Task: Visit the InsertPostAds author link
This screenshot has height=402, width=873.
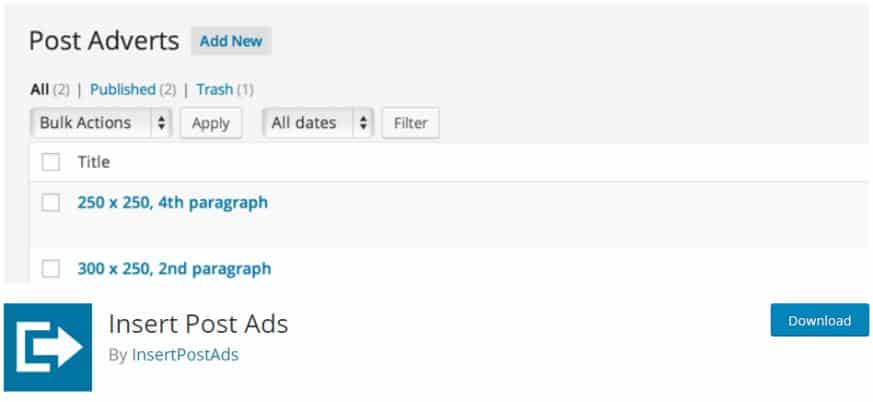Action: pyautogui.click(x=185, y=354)
